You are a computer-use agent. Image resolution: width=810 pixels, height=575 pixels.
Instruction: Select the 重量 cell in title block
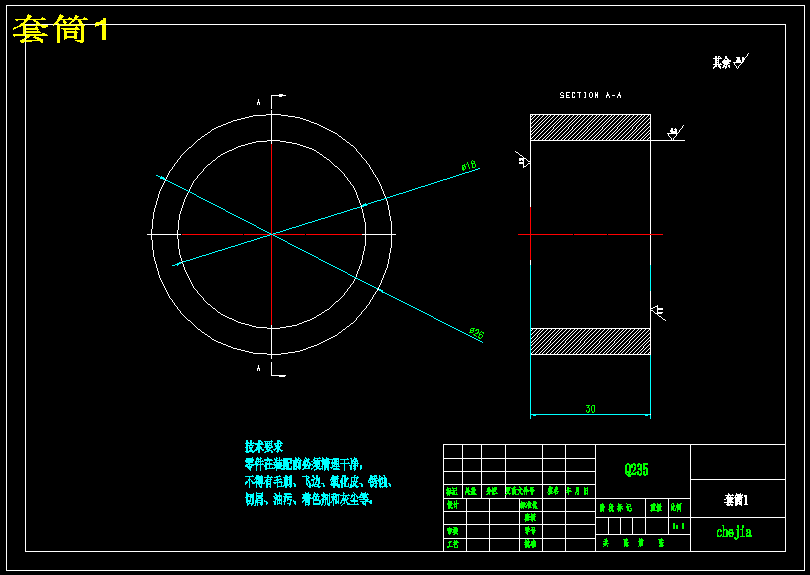coord(656,508)
